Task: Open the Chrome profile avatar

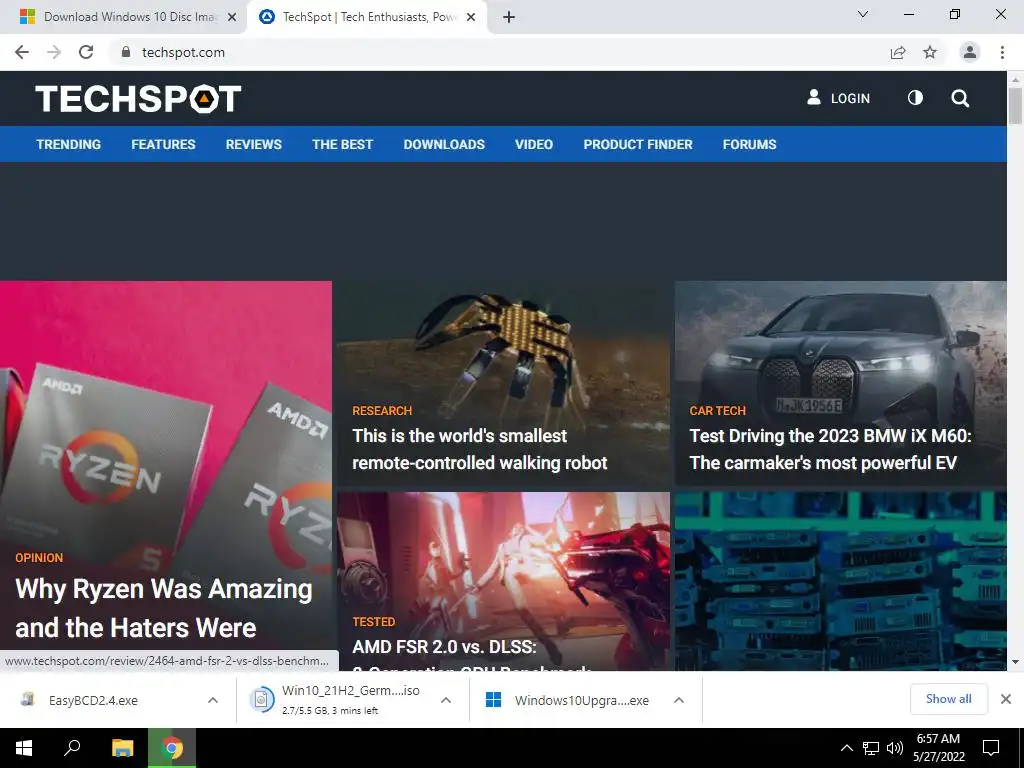Action: (x=970, y=52)
